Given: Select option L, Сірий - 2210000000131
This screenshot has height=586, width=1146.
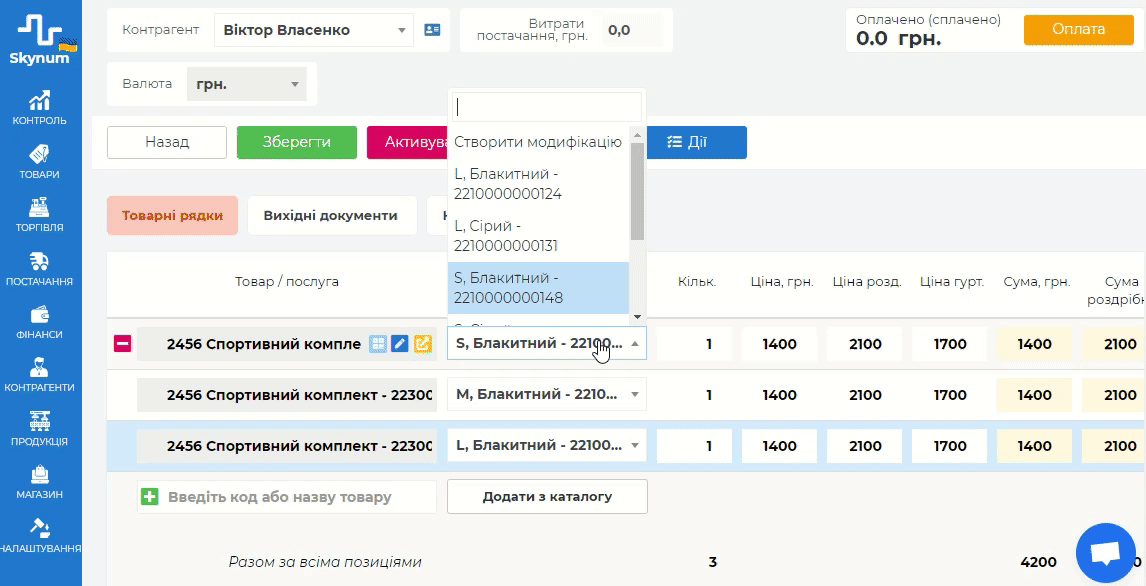Looking at the screenshot, I should pos(537,236).
